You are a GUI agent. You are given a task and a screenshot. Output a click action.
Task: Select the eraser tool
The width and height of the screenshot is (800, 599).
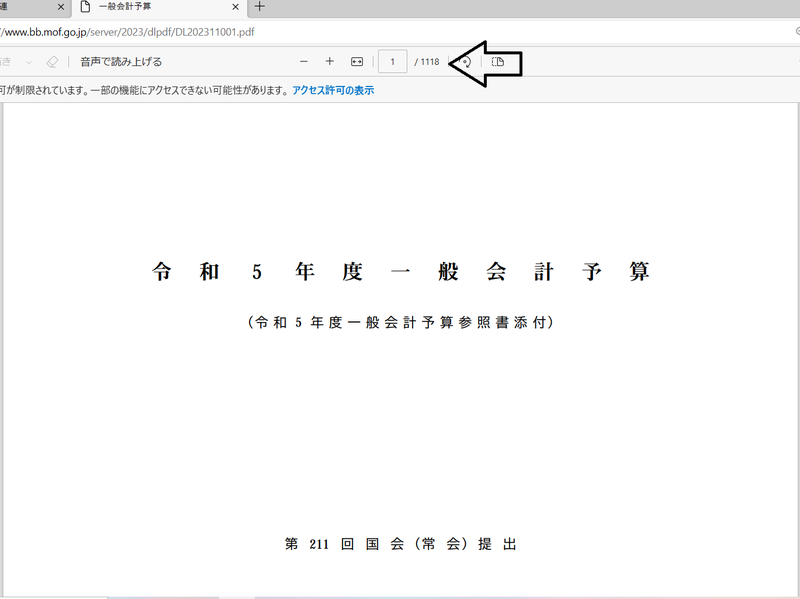(x=52, y=62)
